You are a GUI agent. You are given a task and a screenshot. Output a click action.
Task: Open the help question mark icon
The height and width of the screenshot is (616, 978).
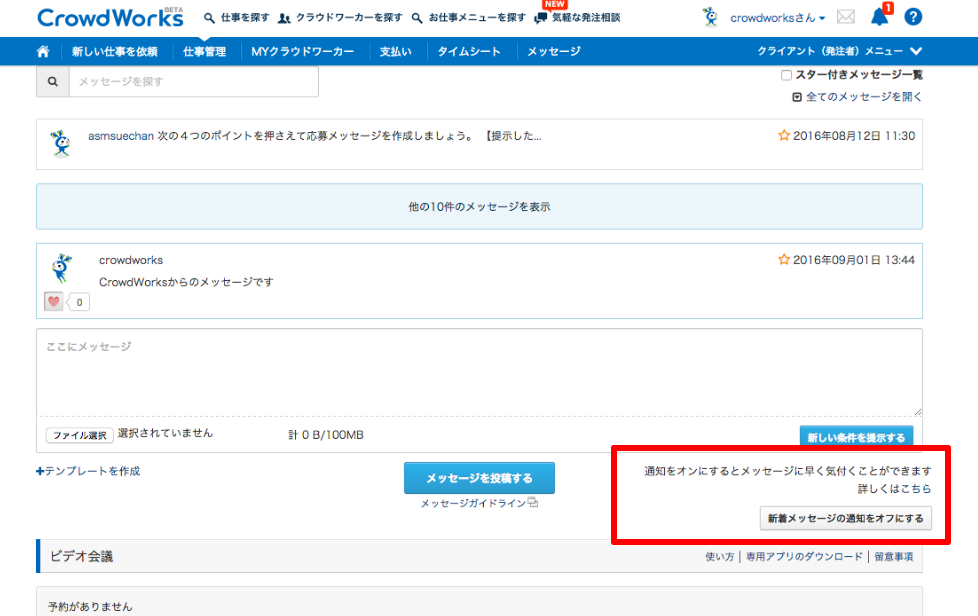pos(912,17)
